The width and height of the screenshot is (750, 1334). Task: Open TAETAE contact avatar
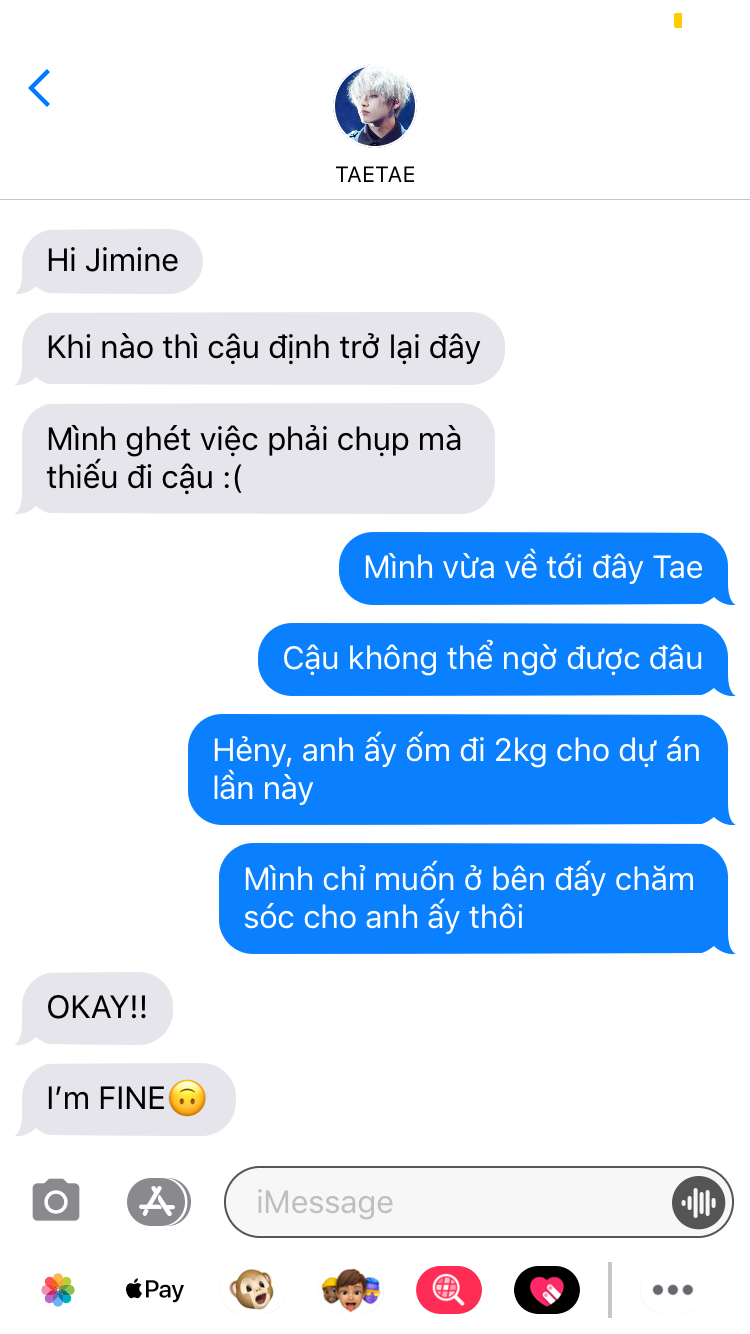pyautogui.click(x=375, y=107)
